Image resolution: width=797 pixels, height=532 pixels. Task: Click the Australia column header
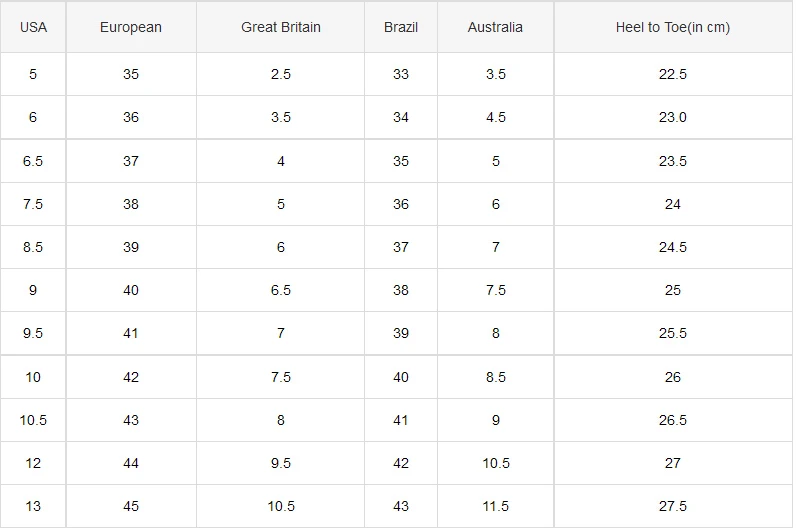point(496,27)
